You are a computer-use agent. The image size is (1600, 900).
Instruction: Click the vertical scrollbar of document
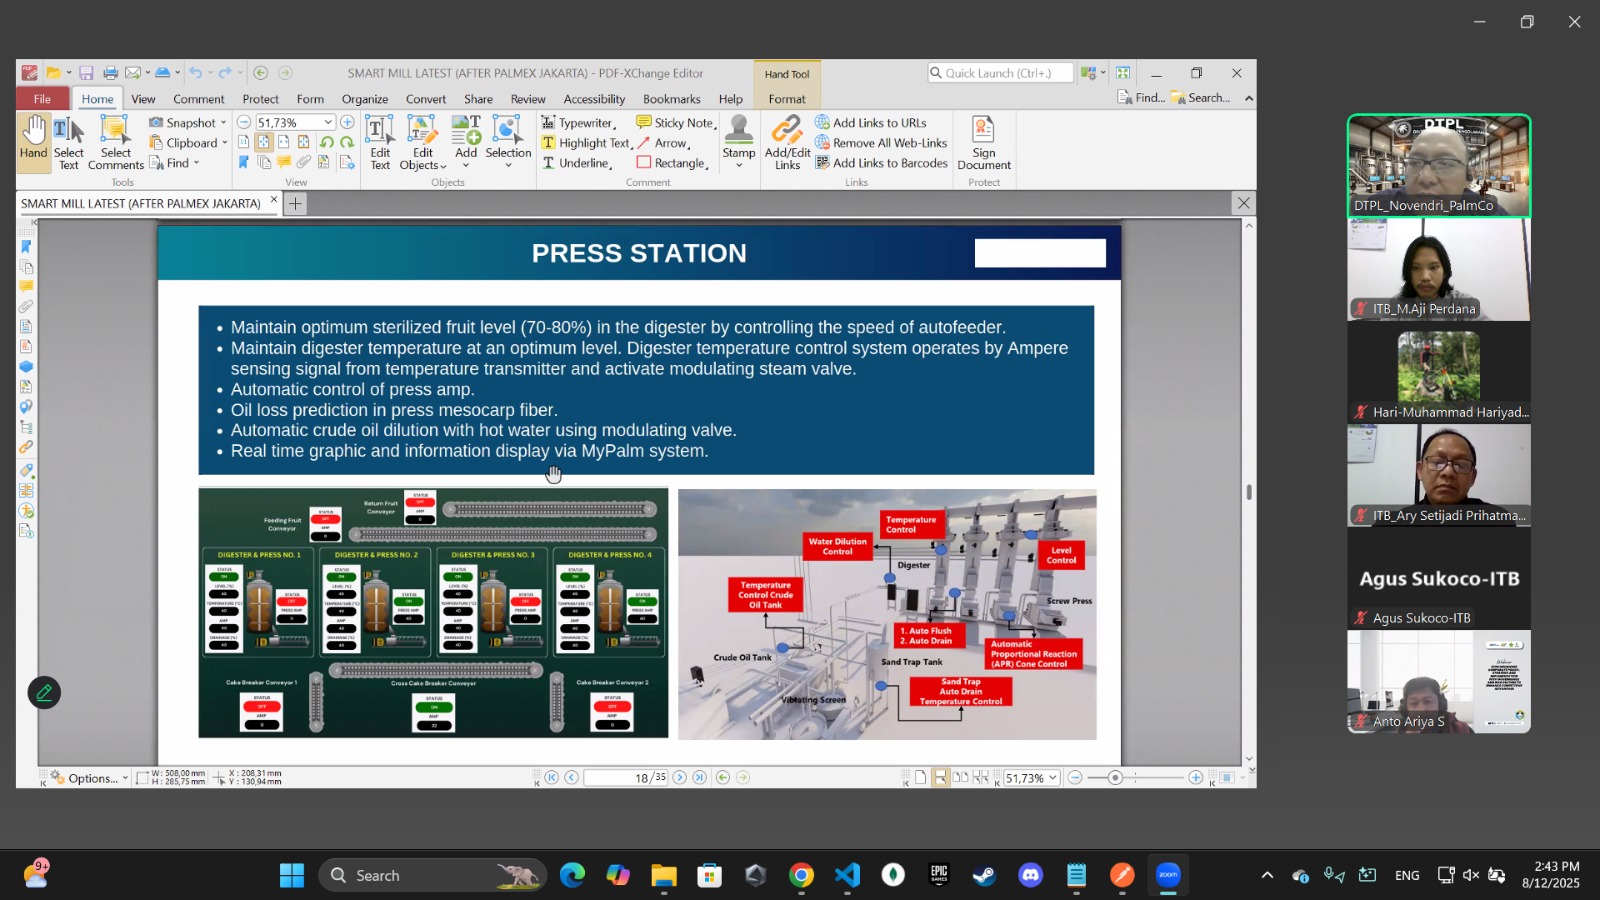point(1248,492)
